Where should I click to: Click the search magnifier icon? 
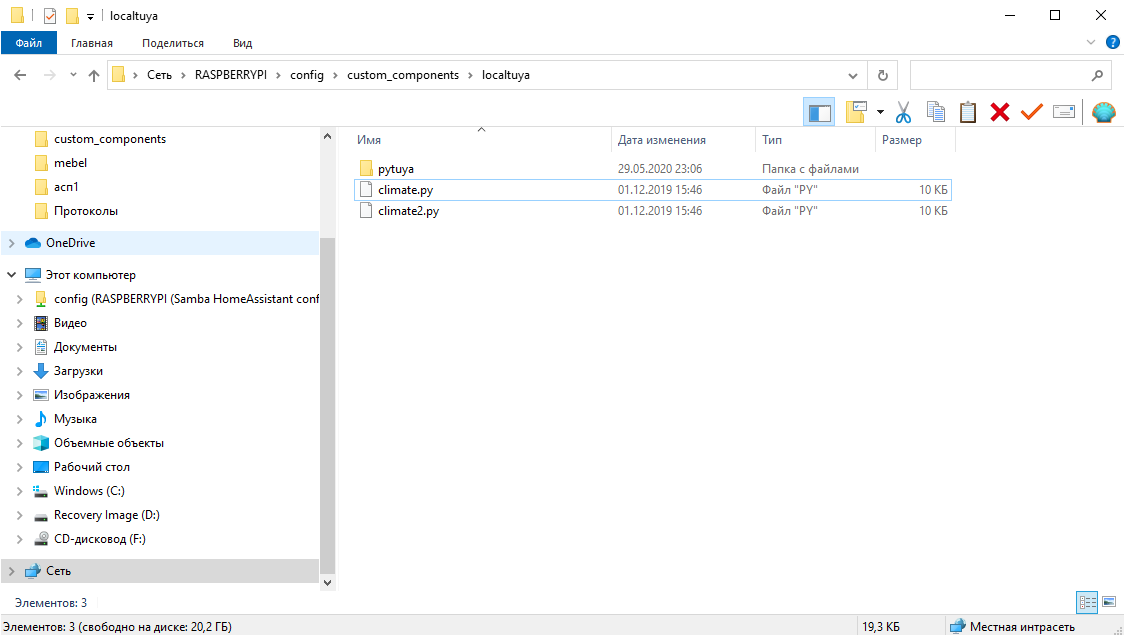1097,75
